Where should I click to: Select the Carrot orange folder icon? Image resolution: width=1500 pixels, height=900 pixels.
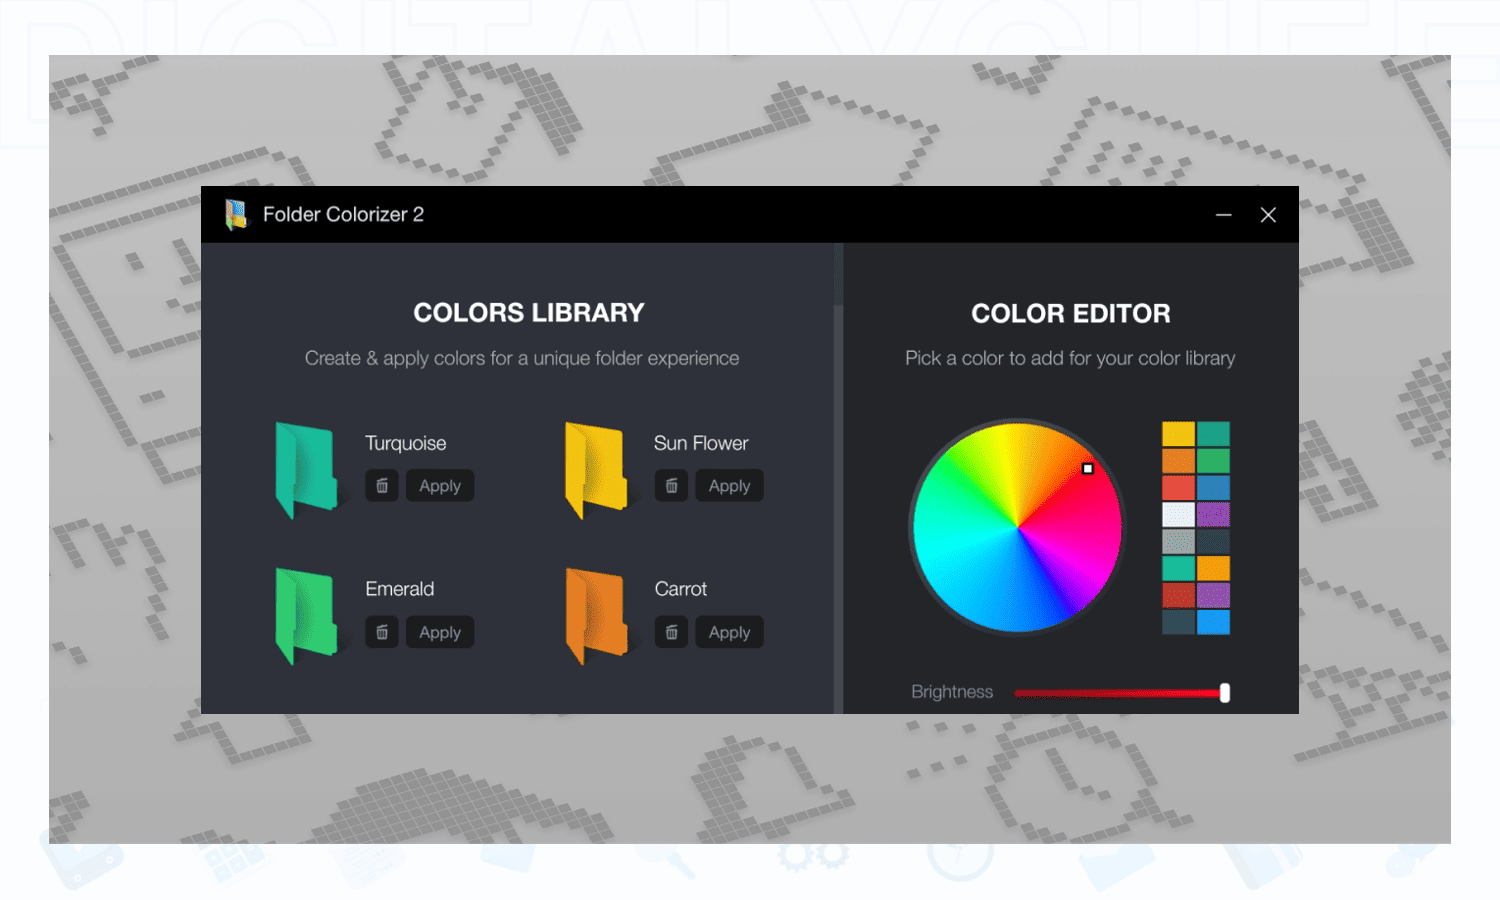tap(596, 616)
